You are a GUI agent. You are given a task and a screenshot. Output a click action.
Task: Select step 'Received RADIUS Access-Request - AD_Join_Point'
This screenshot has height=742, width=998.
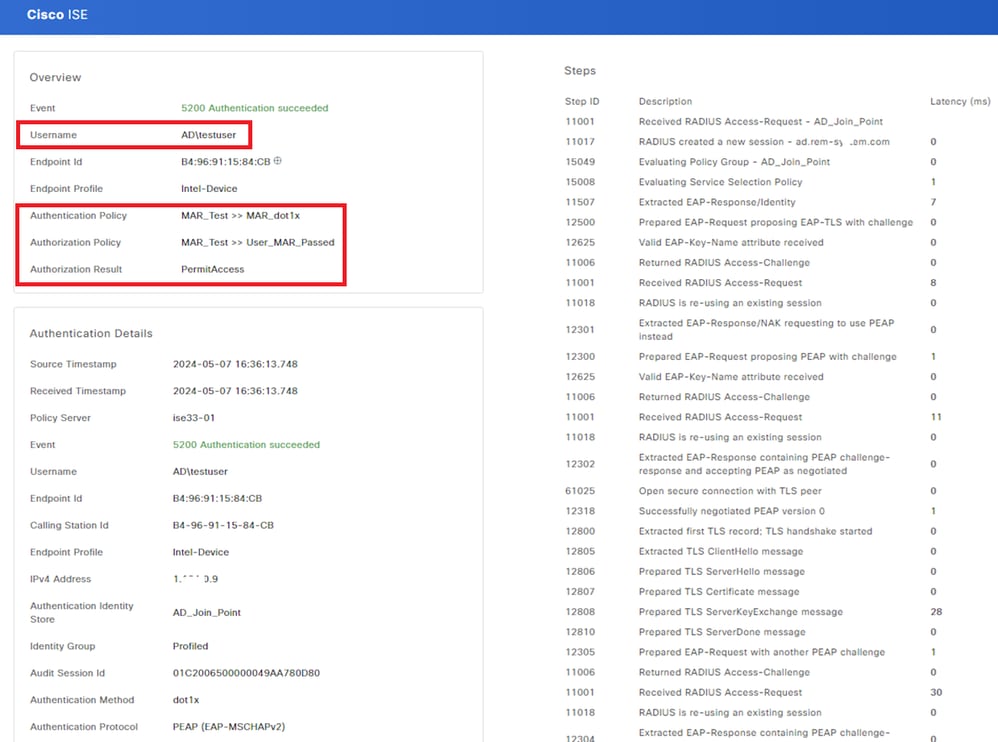coord(761,122)
